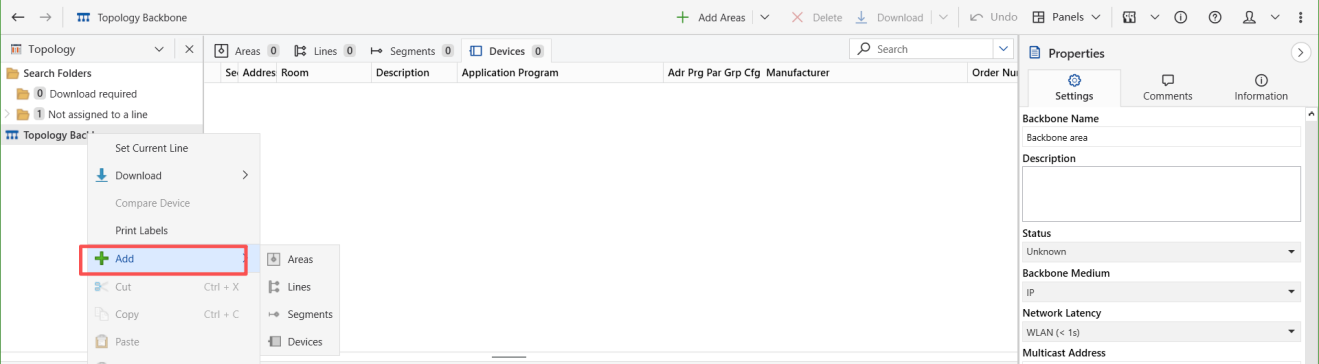
Task: Click the Description text area
Action: (1161, 194)
